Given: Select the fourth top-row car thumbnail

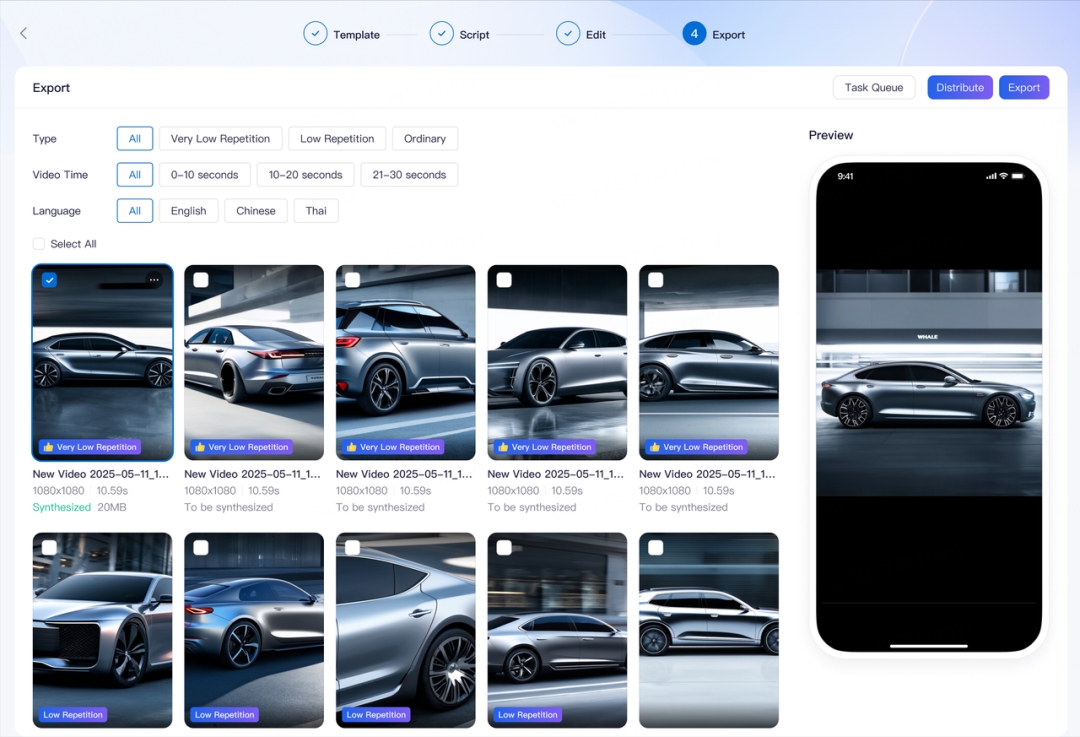Looking at the screenshot, I should (557, 362).
